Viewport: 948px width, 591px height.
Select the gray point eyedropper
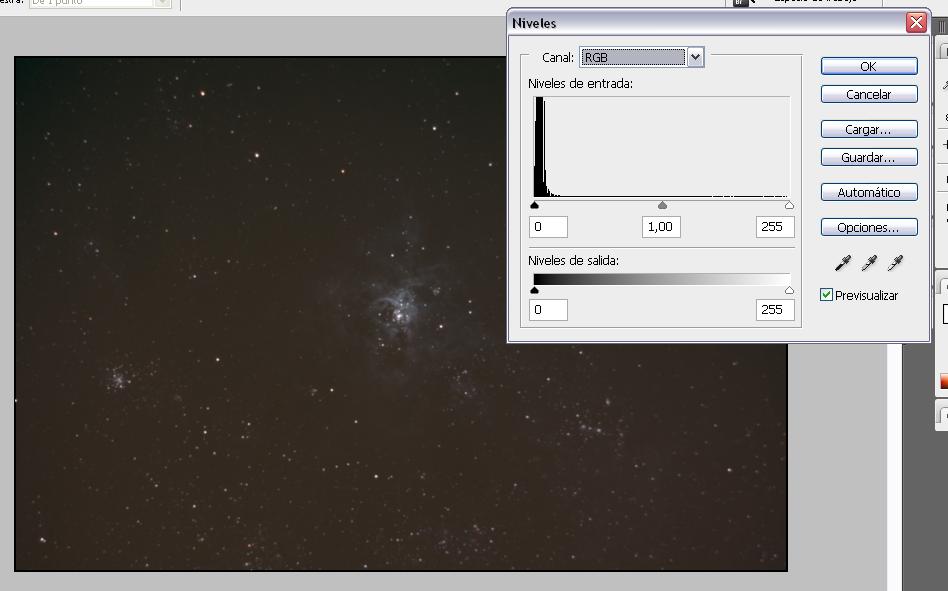[869, 262]
